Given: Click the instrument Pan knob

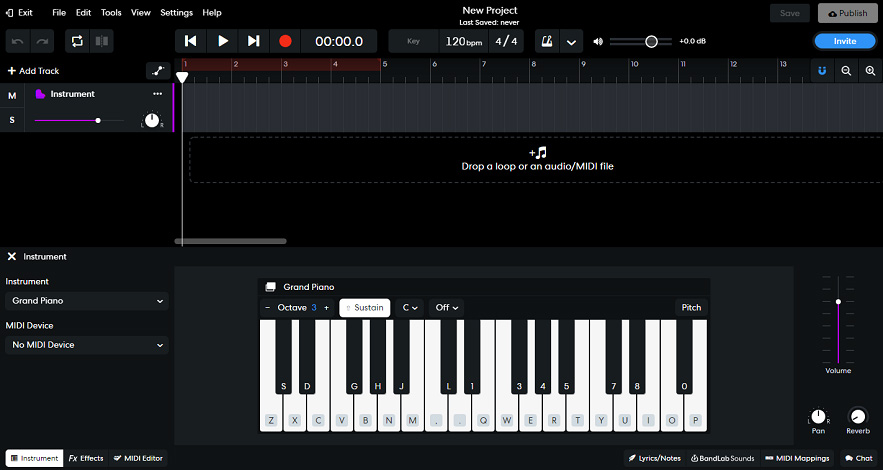Looking at the screenshot, I should (x=818, y=417).
